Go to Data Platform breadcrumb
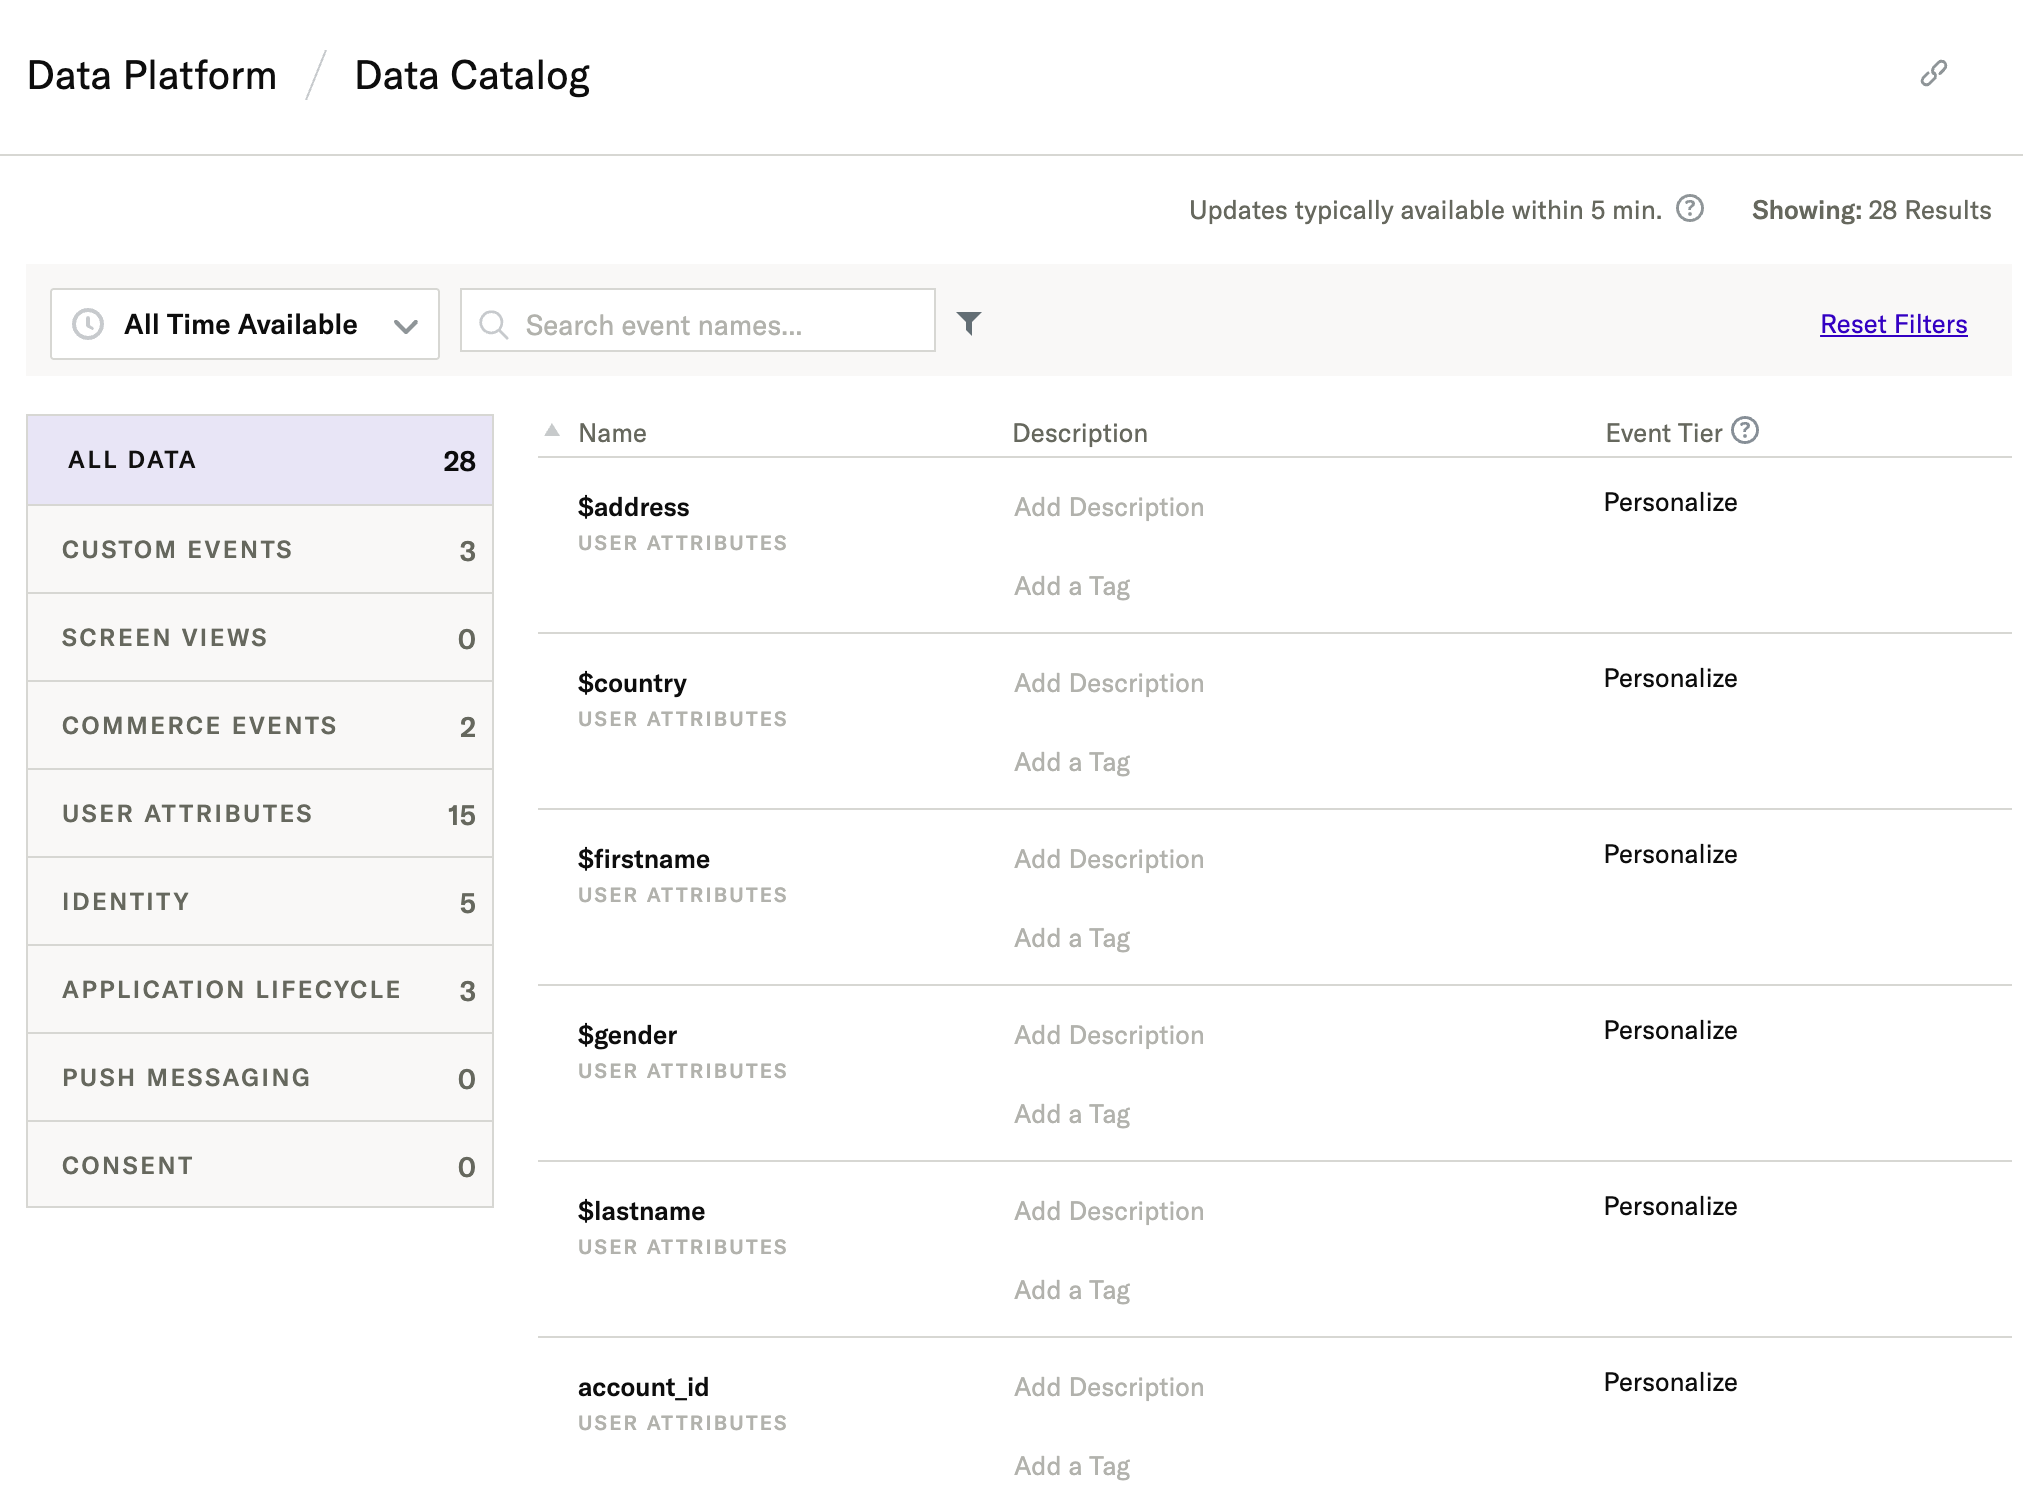2023x1490 pixels. point(152,76)
